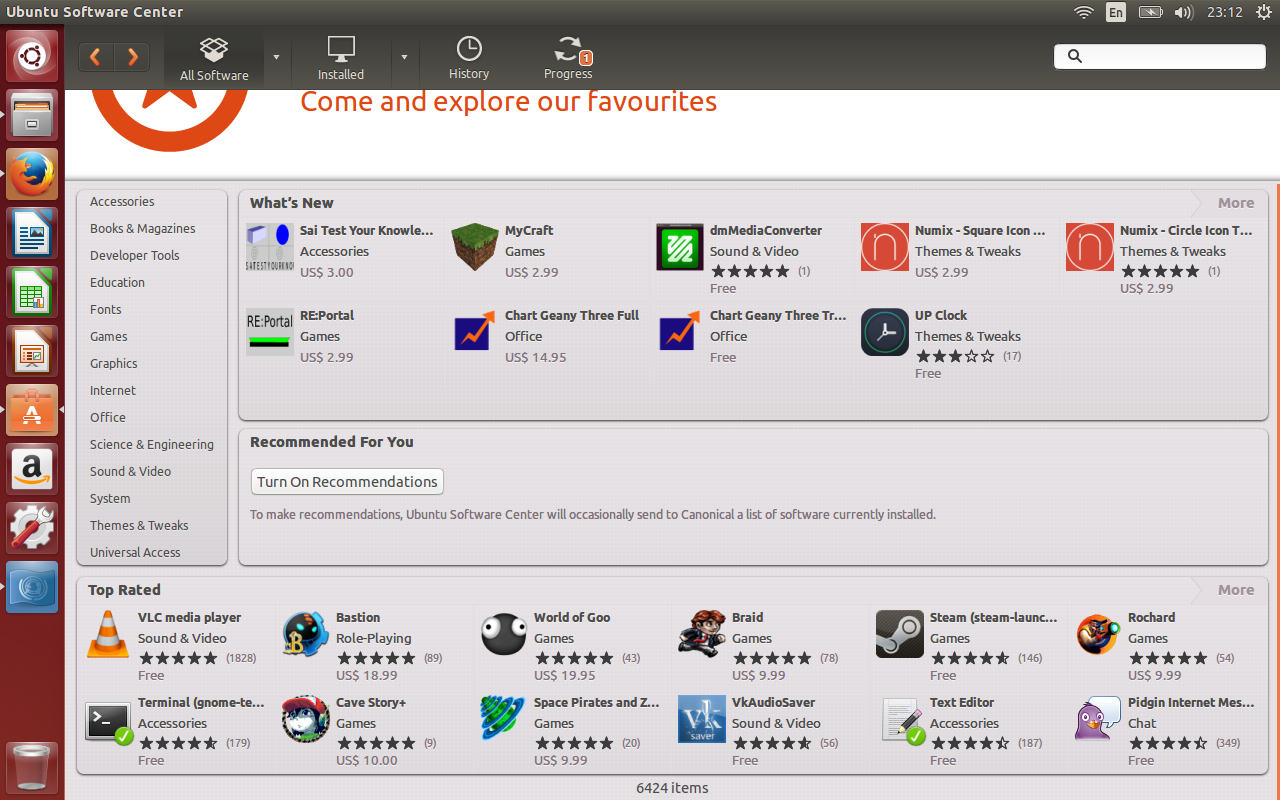Click the Chart Geany Three Full icon
This screenshot has width=1280, height=800.
(475, 332)
